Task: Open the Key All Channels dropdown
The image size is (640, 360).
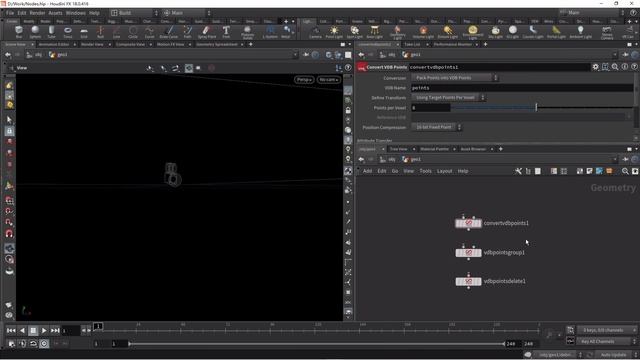Action: point(607,341)
